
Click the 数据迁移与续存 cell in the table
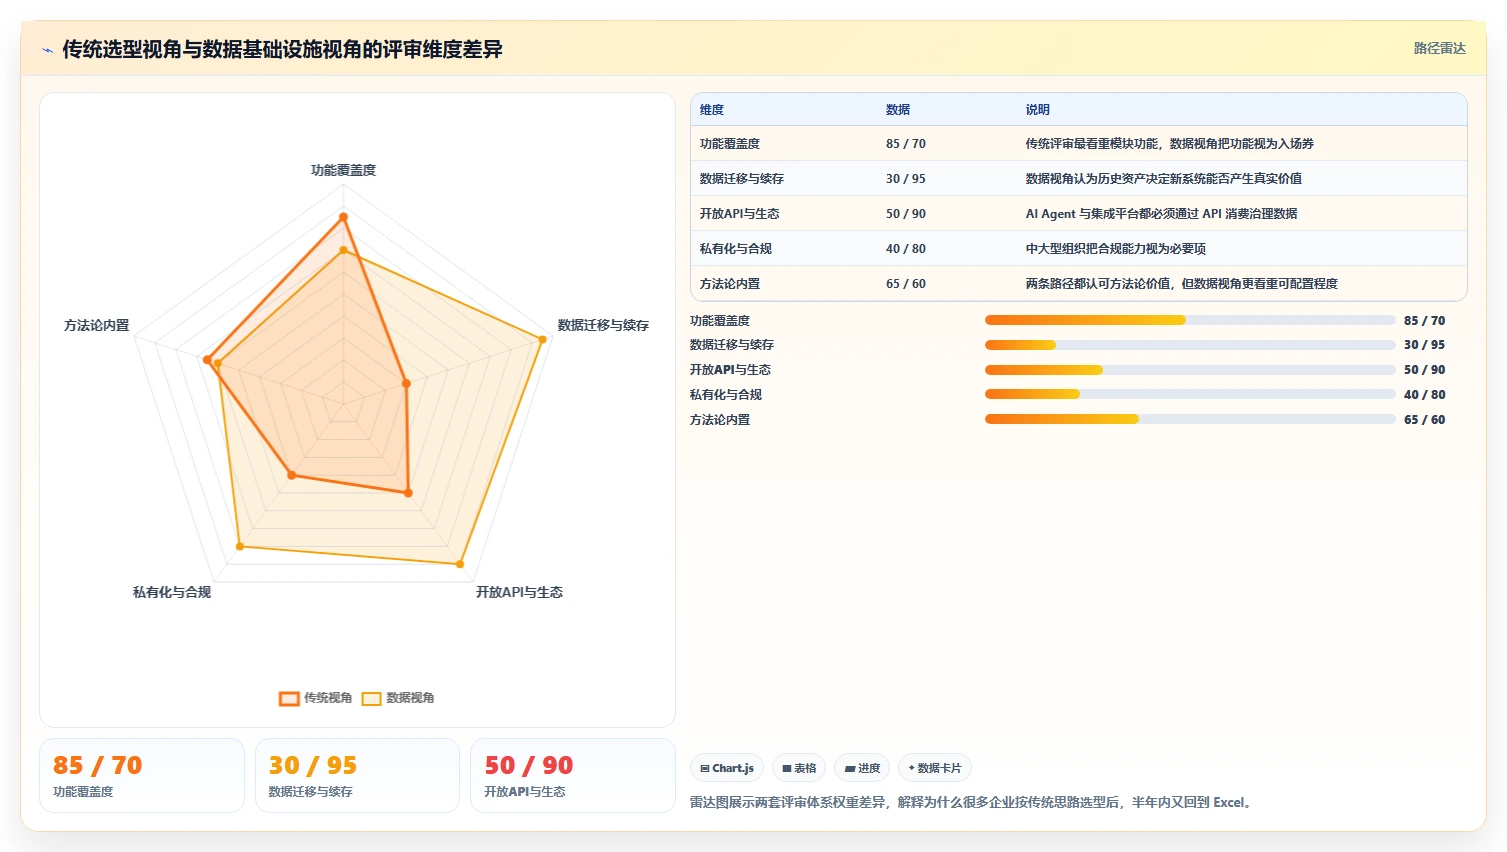tap(742, 179)
